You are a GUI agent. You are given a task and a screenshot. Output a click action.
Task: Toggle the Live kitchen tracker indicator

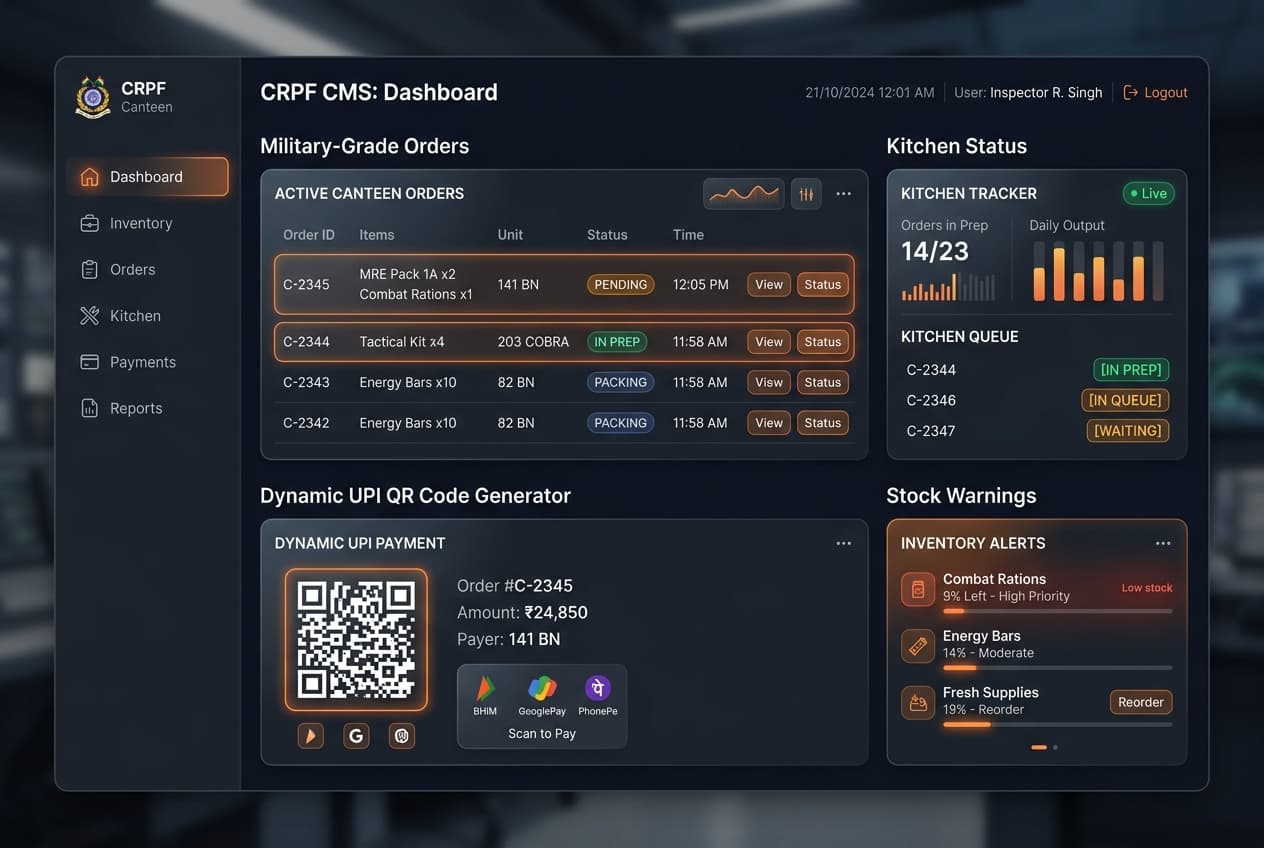tap(1148, 194)
